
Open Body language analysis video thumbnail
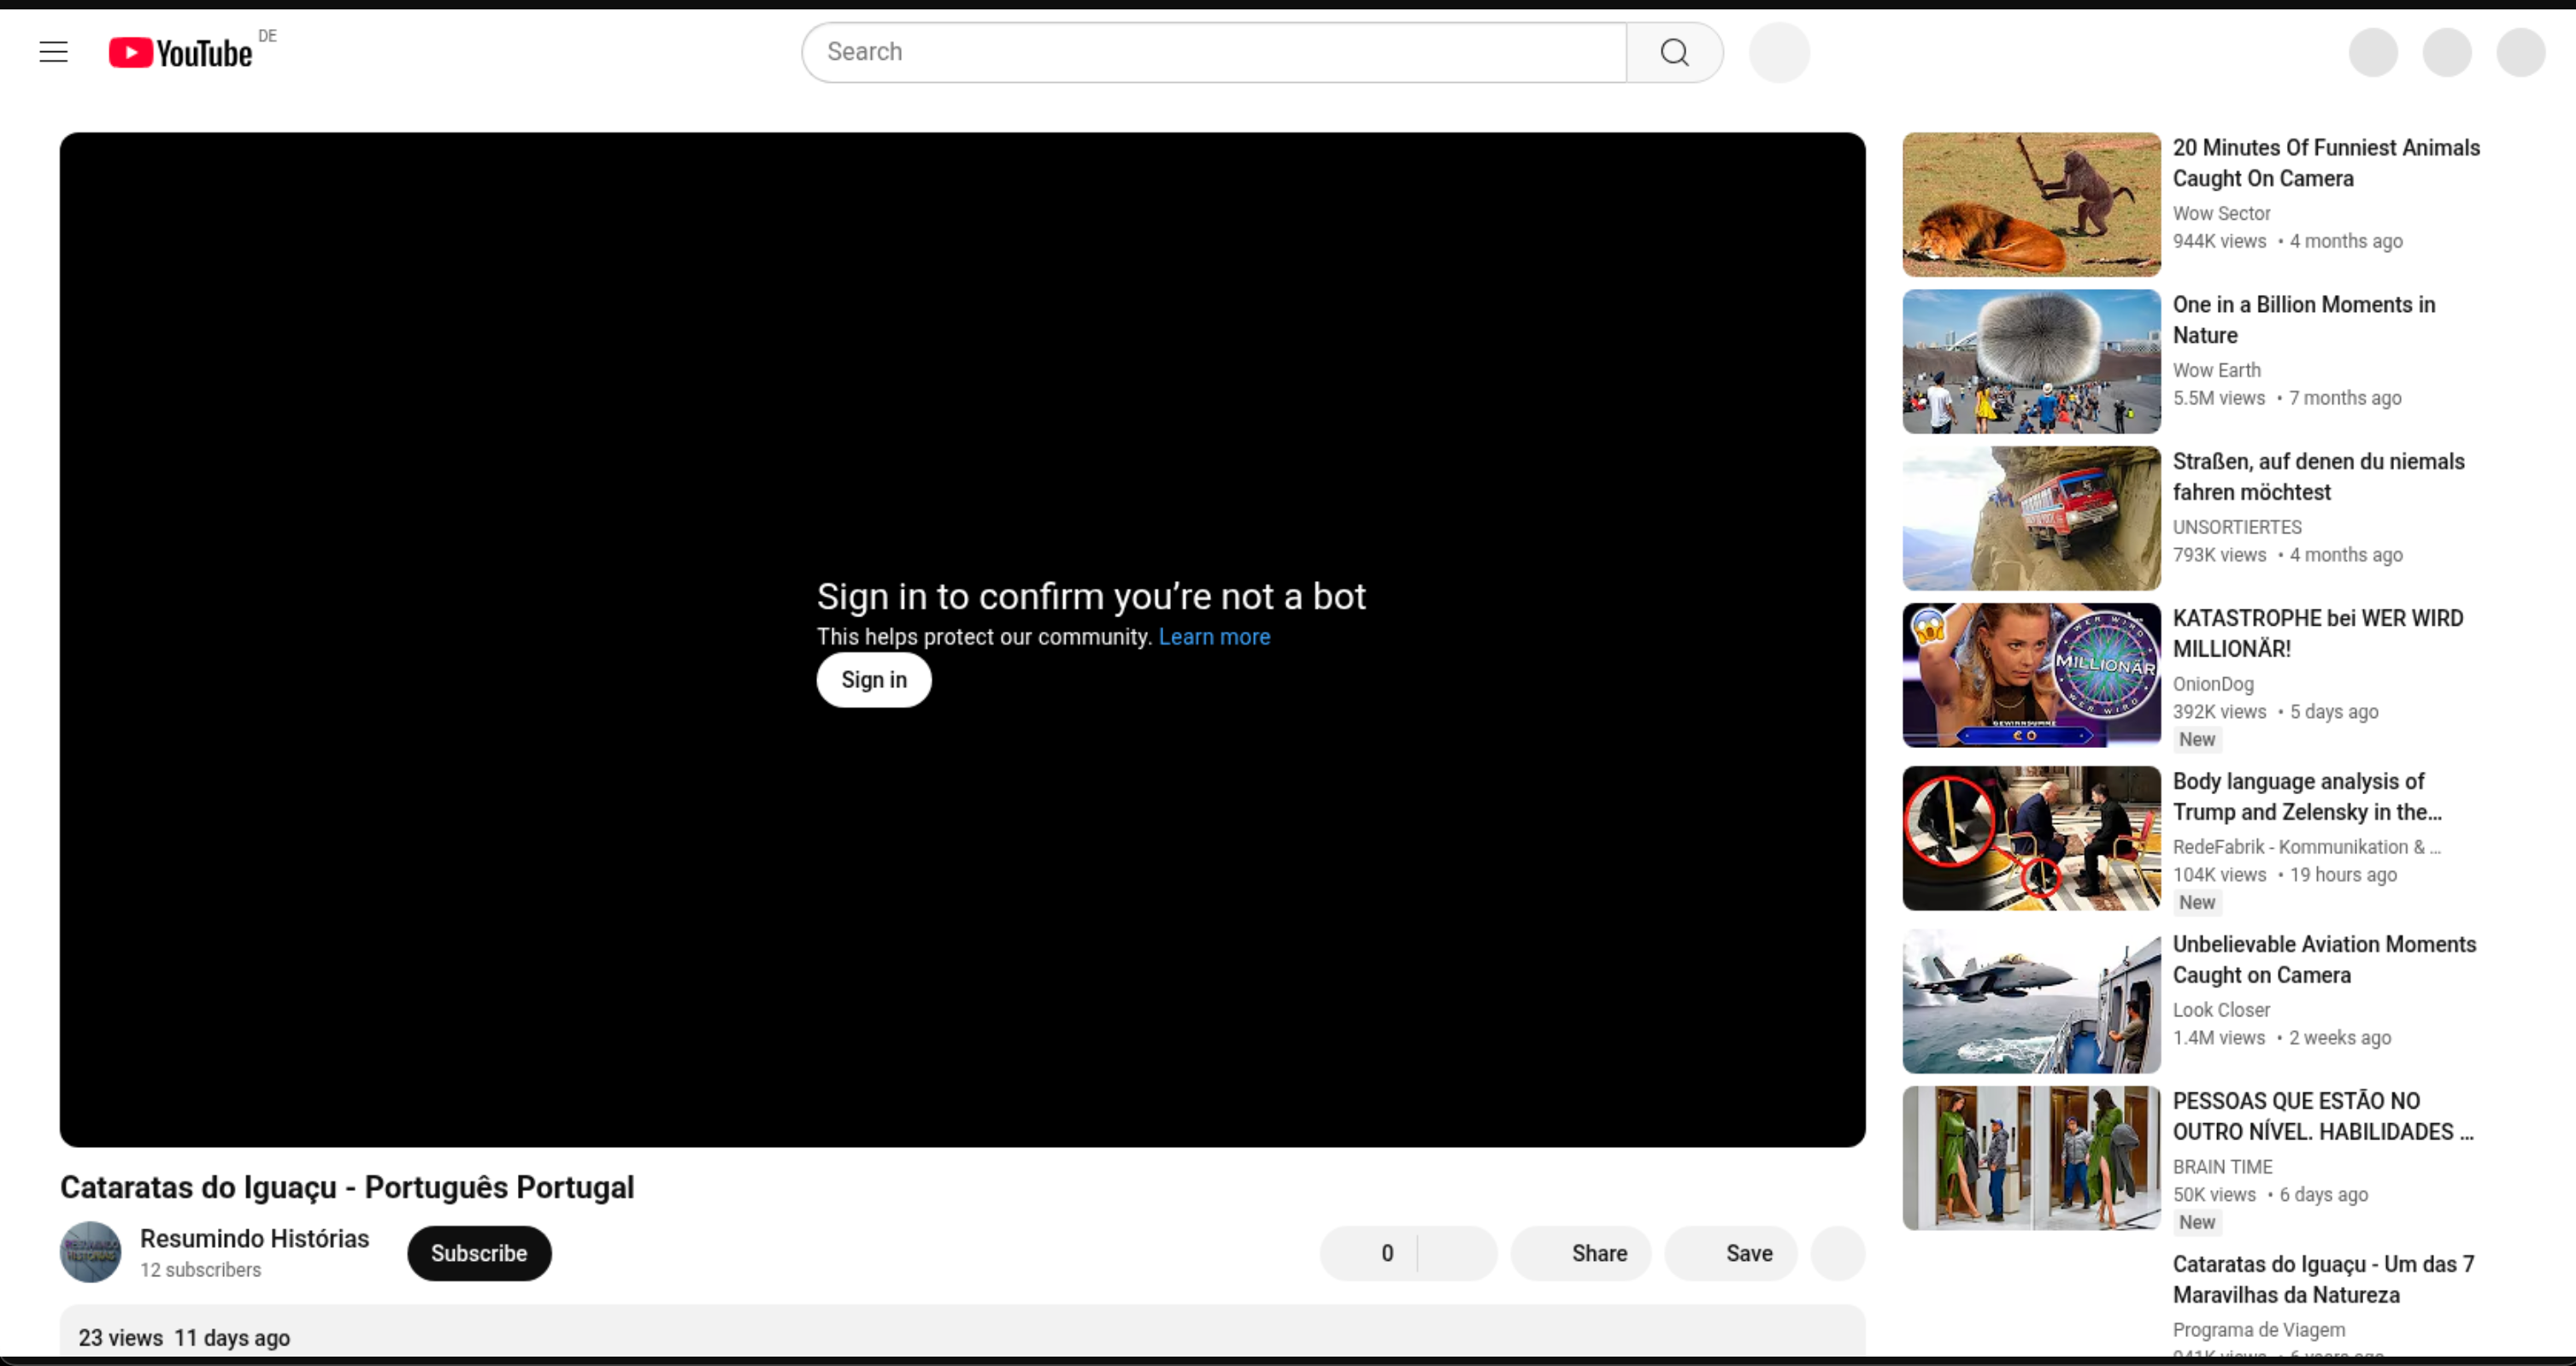(x=2031, y=839)
